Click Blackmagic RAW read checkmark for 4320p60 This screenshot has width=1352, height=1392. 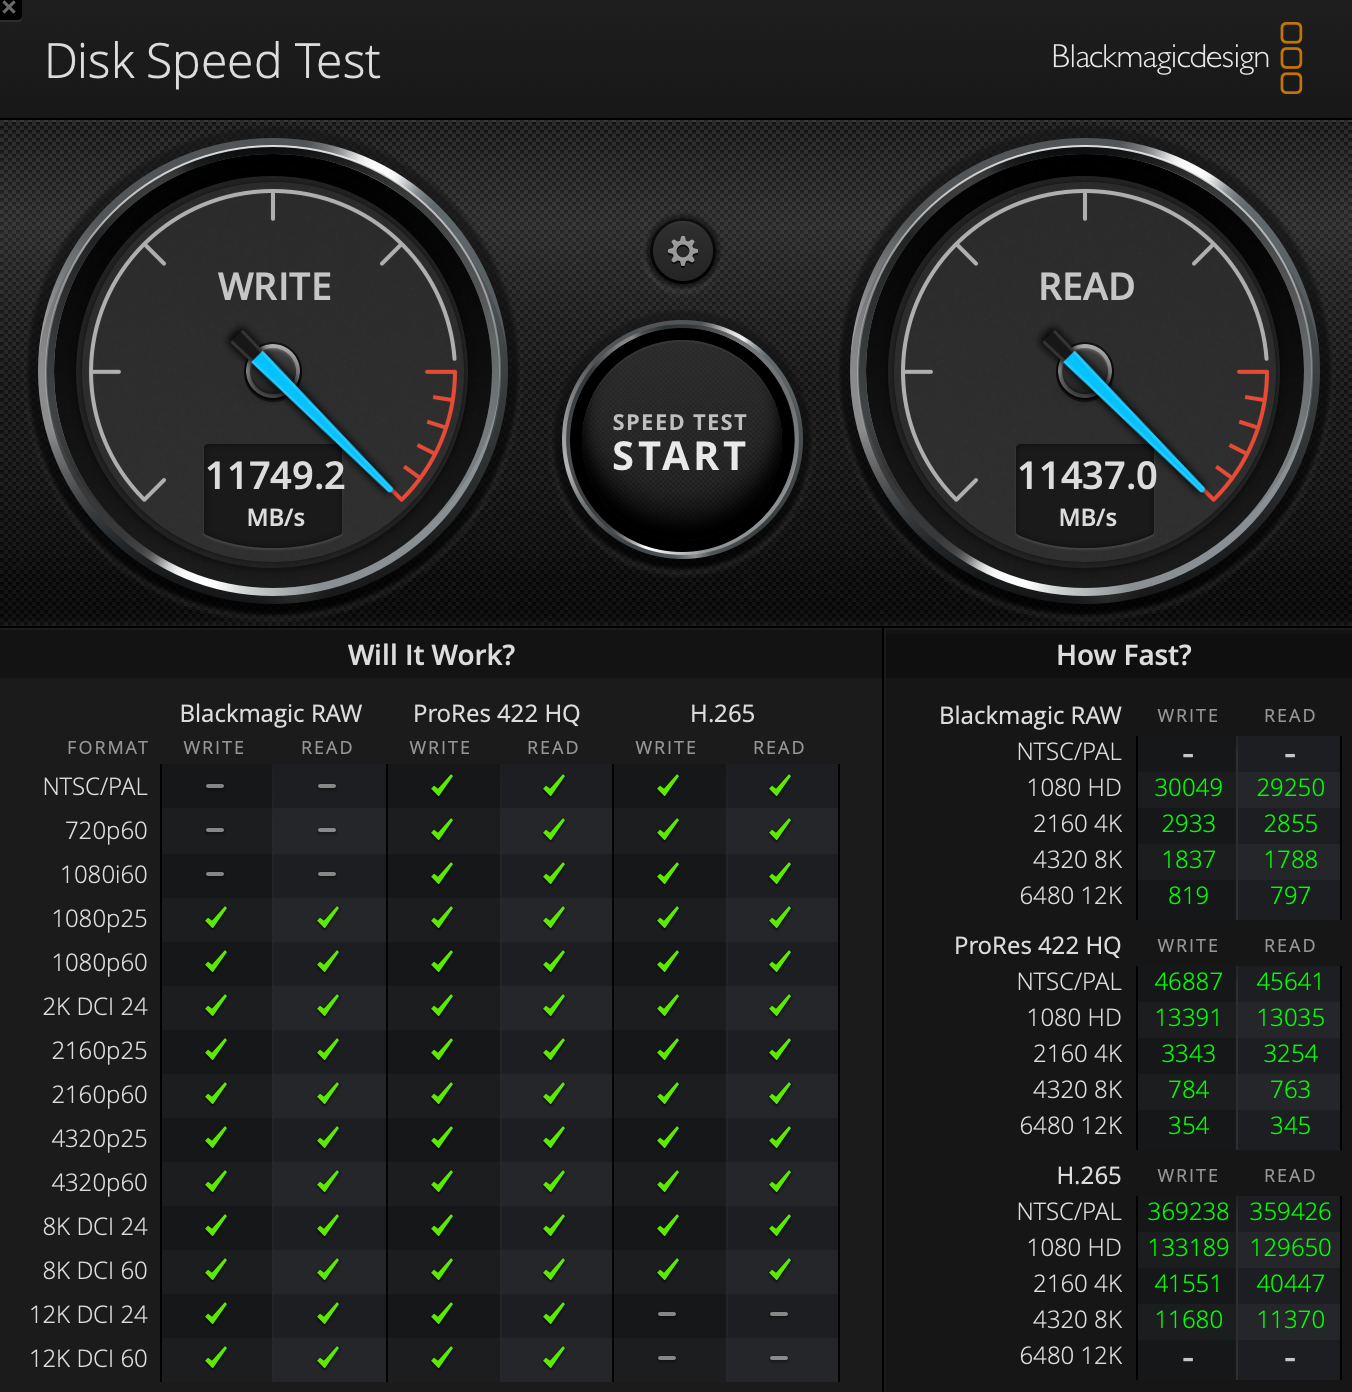327,1182
